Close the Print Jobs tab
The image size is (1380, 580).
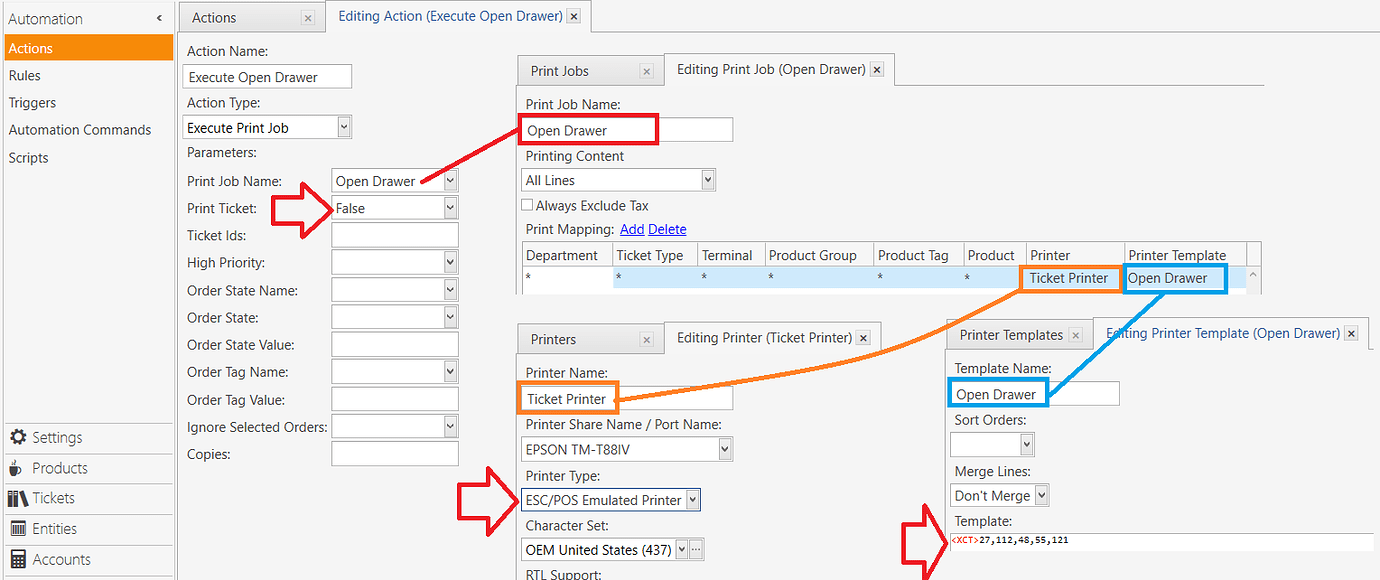coord(646,71)
